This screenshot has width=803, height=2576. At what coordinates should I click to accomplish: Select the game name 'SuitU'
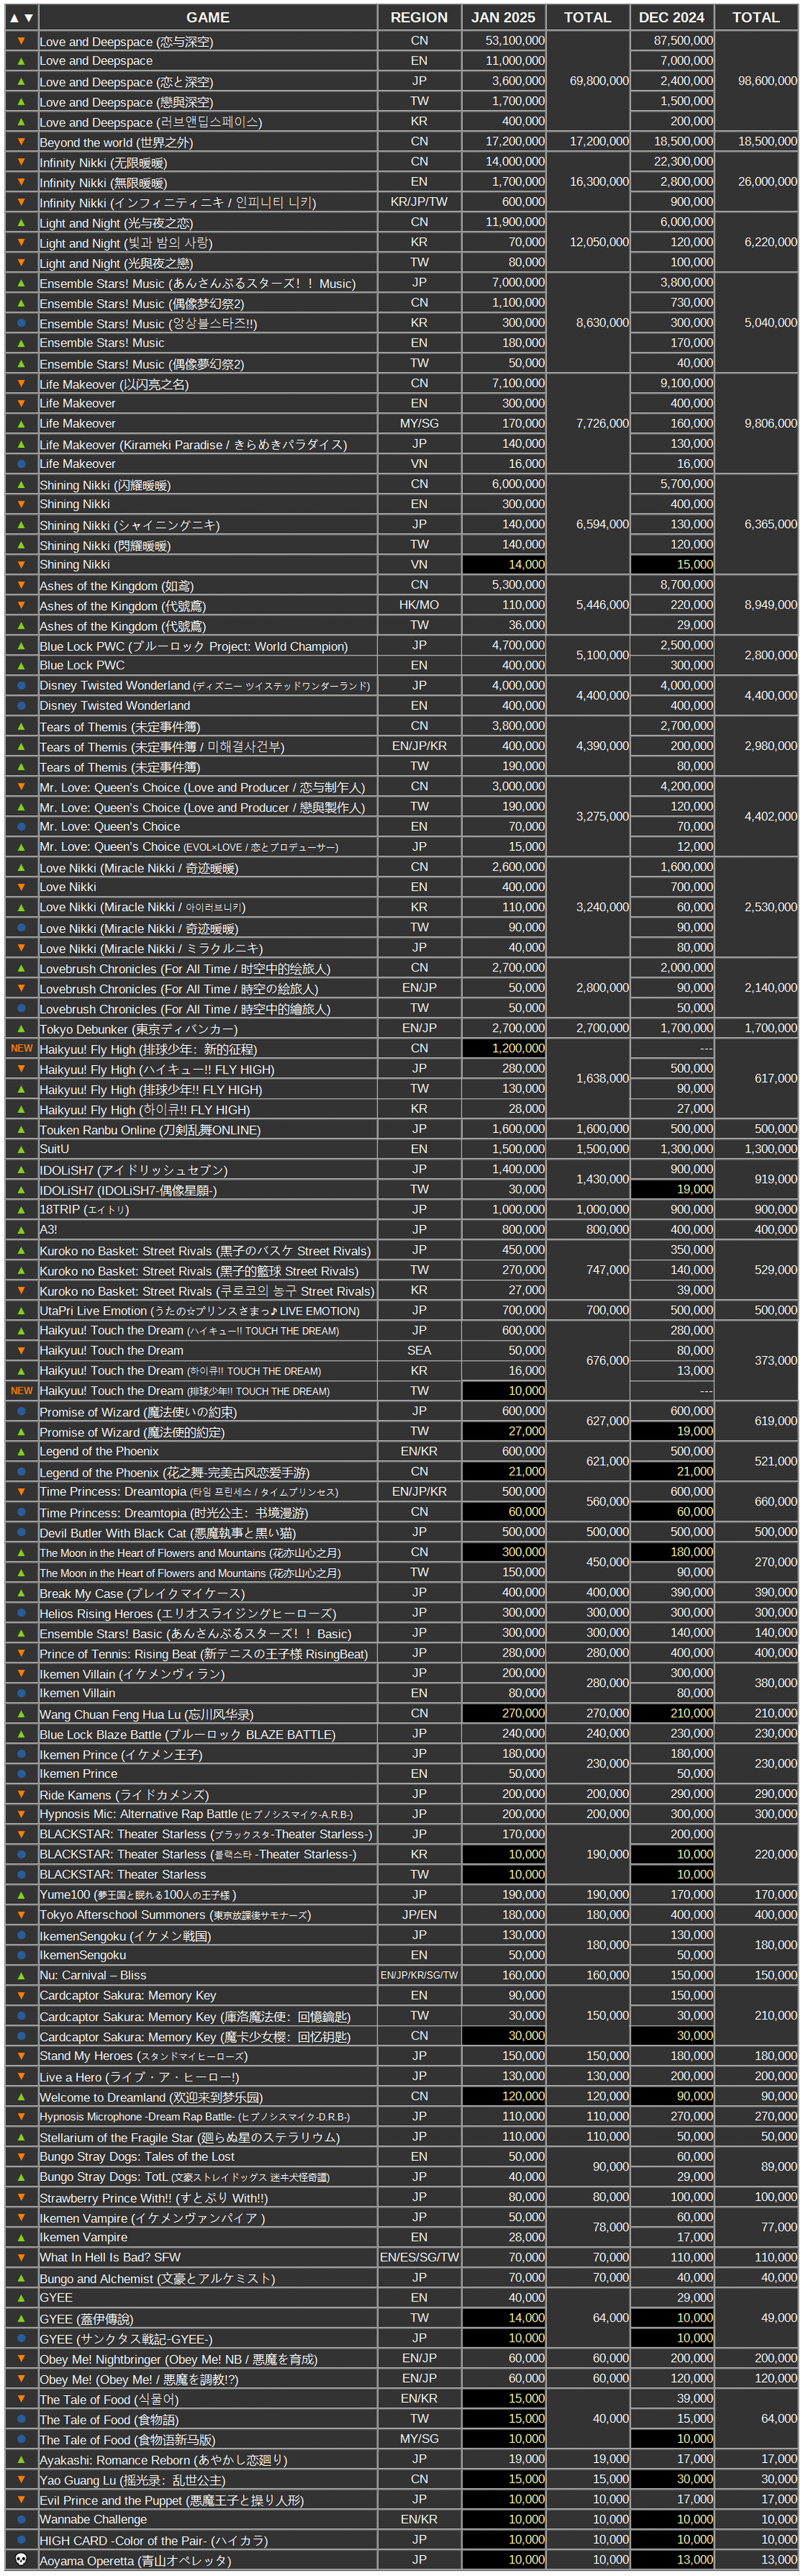(x=54, y=1149)
